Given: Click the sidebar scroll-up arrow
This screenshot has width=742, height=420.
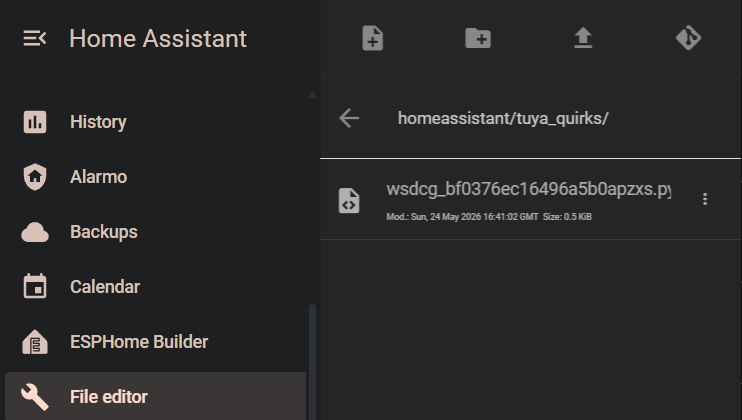Looking at the screenshot, I should pyautogui.click(x=312, y=95).
